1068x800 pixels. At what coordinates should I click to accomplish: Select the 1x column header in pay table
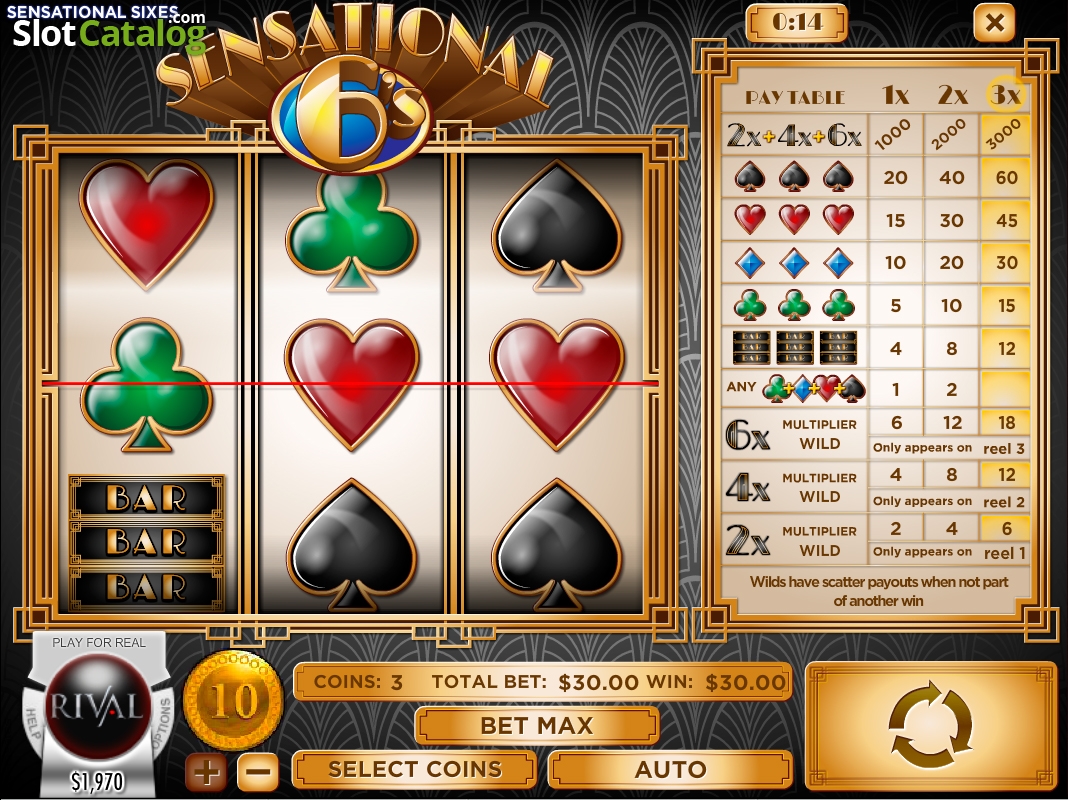tap(895, 95)
